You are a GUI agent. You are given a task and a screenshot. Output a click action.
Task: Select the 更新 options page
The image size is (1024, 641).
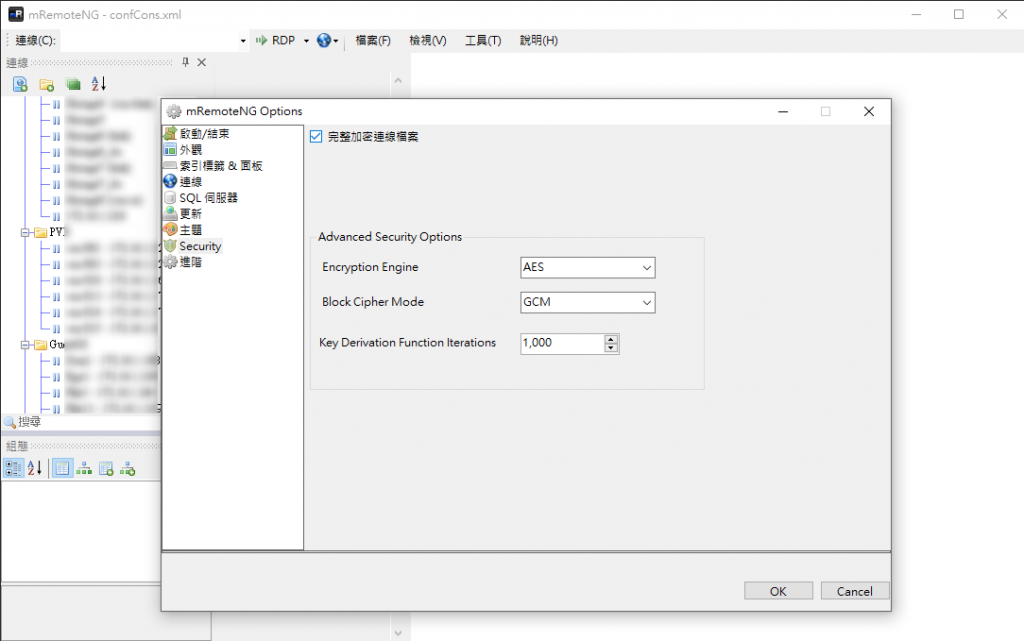[191, 213]
